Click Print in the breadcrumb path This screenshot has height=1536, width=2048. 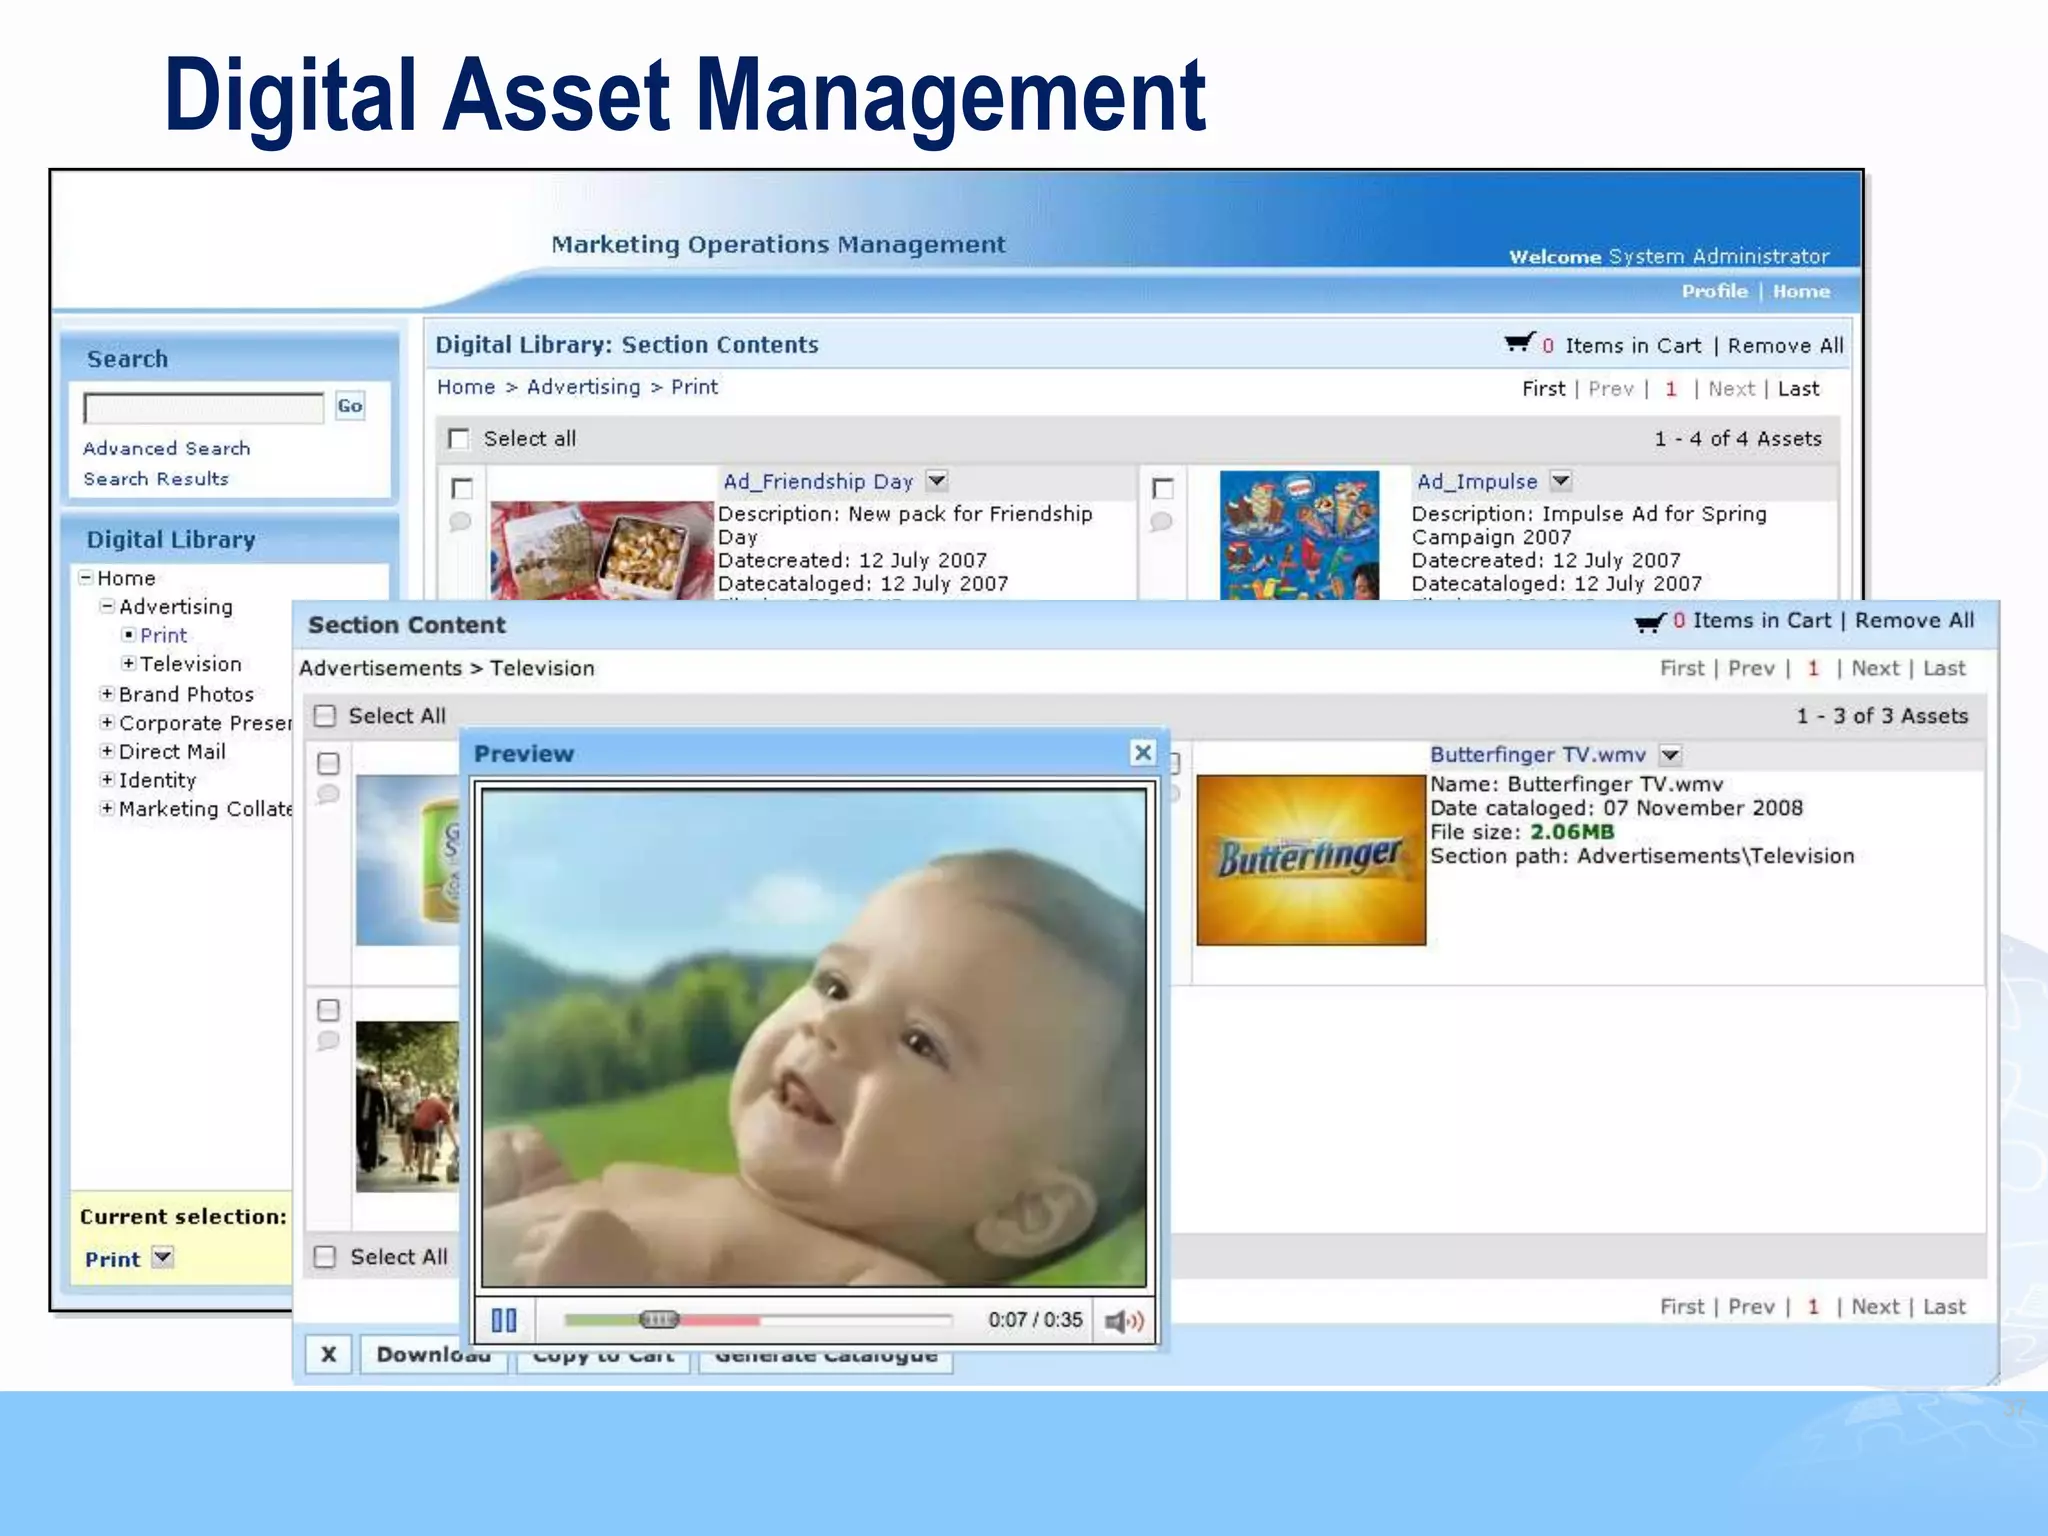pos(694,387)
